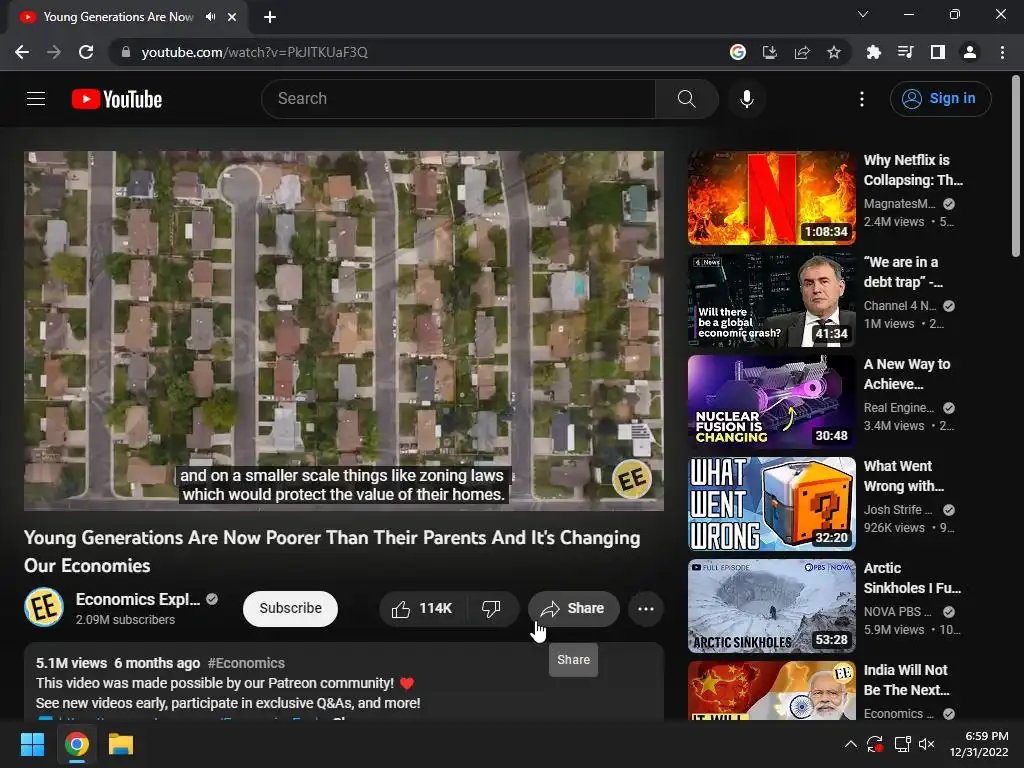This screenshot has height=768, width=1024.
Task: Click the lock site info icon
Action: click(126, 52)
